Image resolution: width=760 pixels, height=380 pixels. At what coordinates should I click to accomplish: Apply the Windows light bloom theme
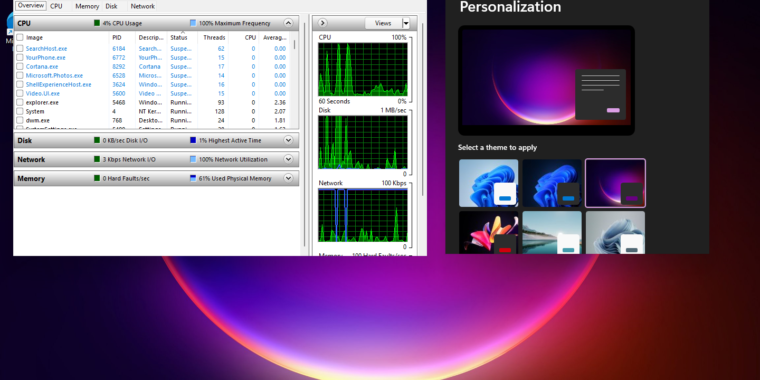(x=489, y=183)
